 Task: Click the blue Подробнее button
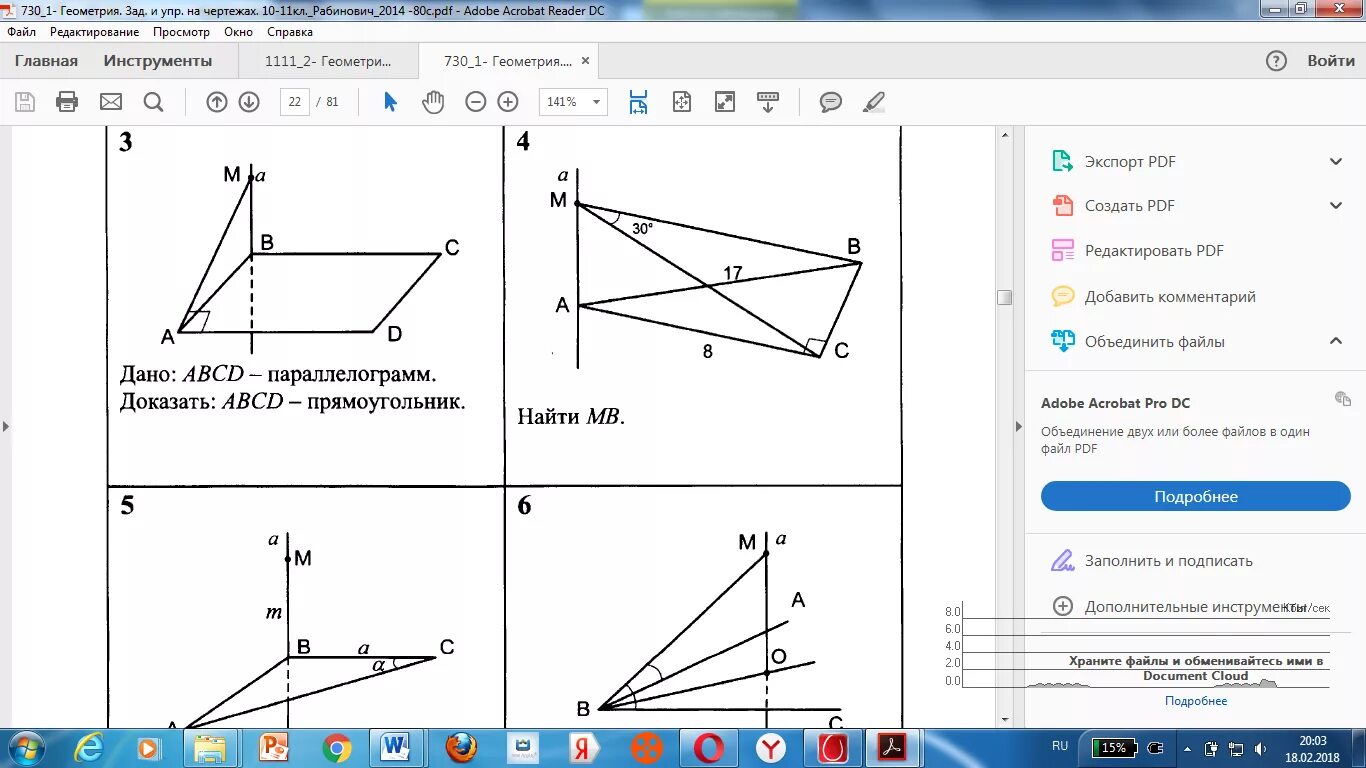point(1195,496)
